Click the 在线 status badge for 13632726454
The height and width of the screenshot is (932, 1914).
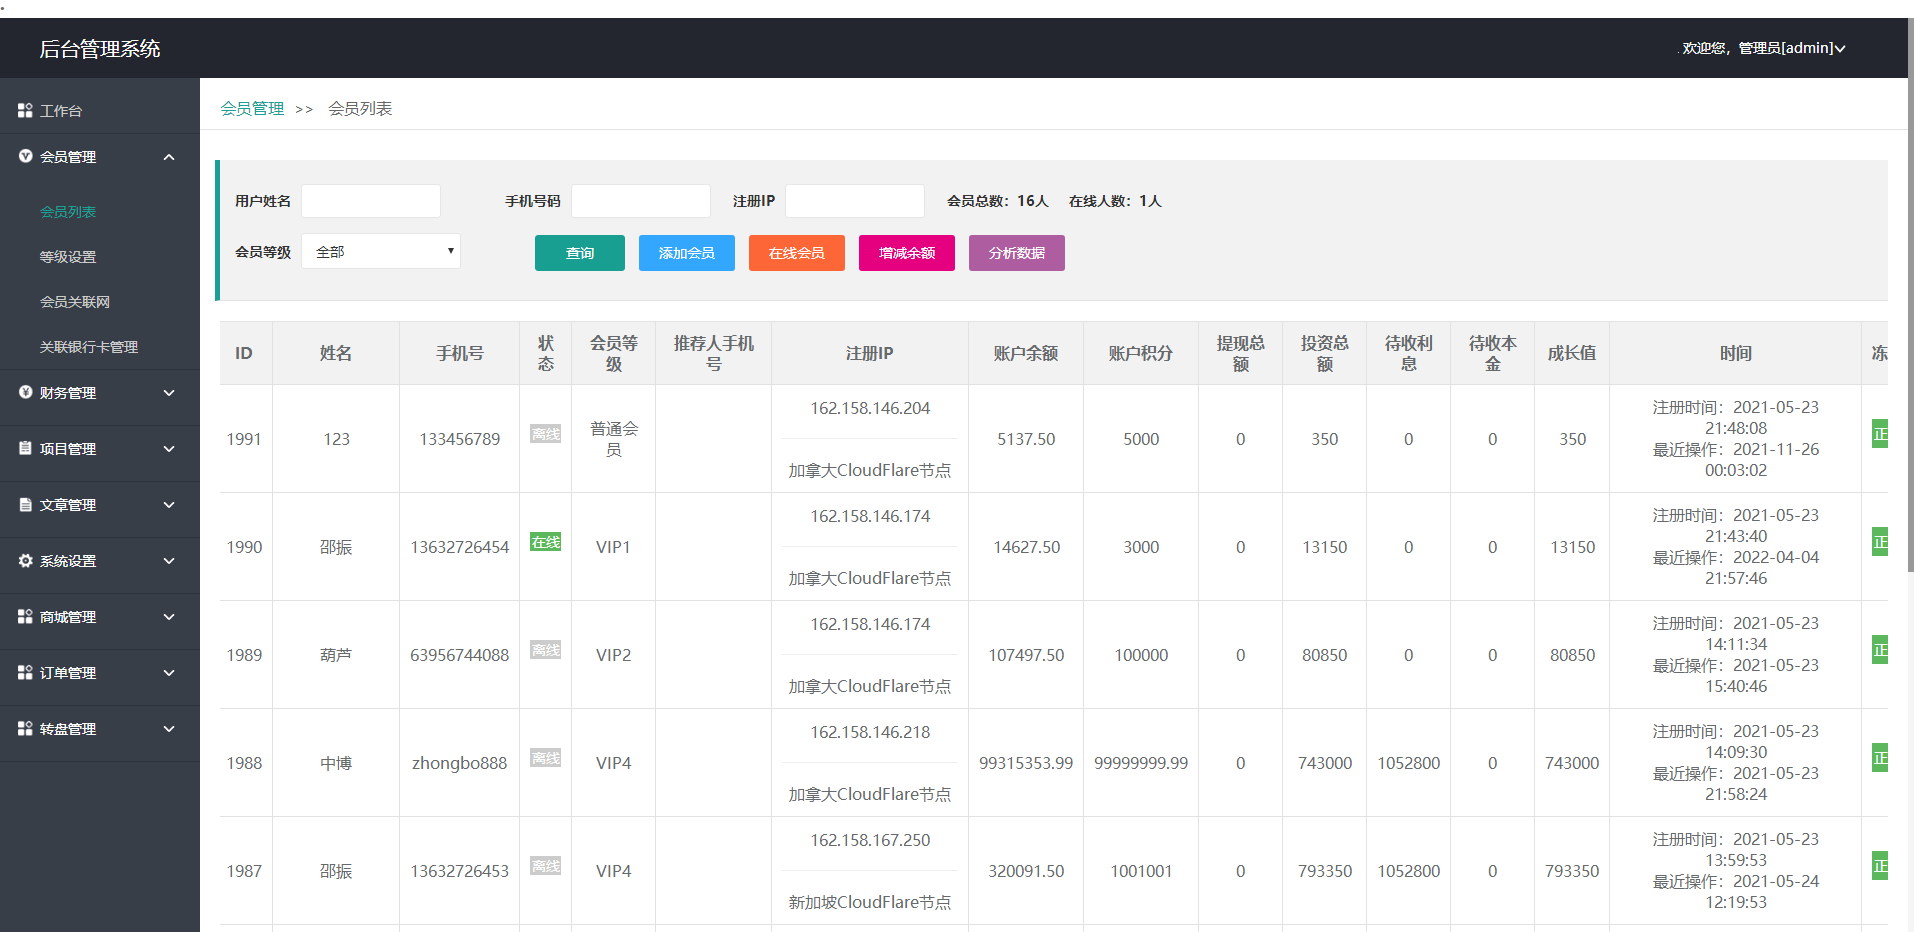tap(545, 542)
